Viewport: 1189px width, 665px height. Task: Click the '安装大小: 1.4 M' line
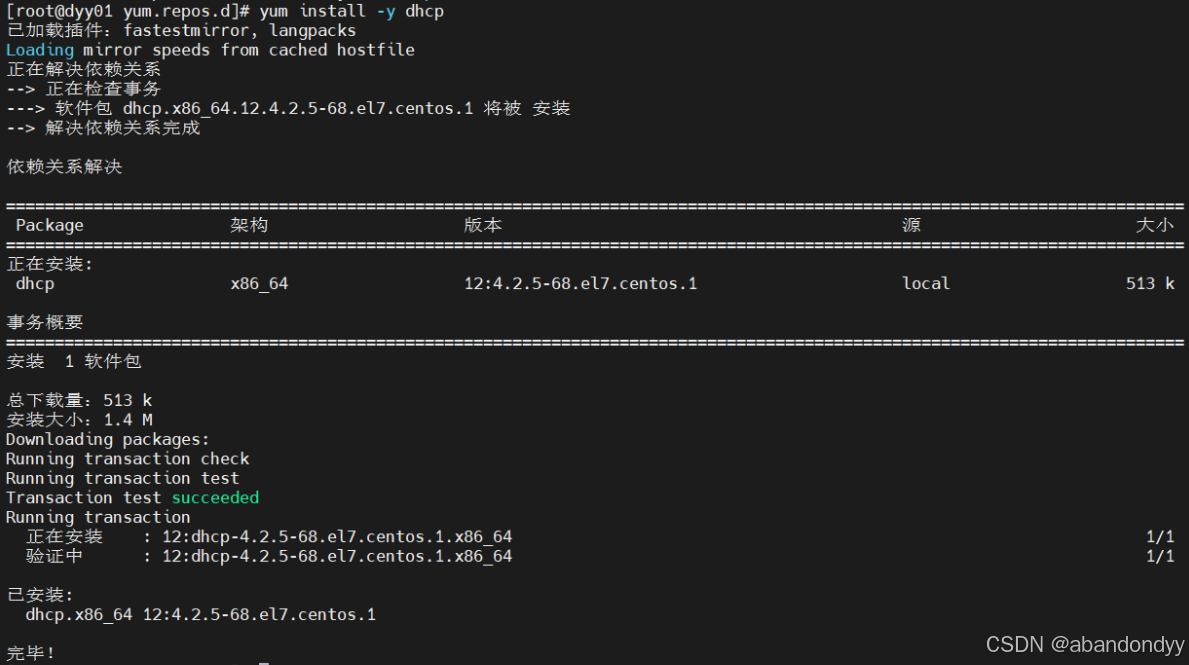[x=80, y=420]
